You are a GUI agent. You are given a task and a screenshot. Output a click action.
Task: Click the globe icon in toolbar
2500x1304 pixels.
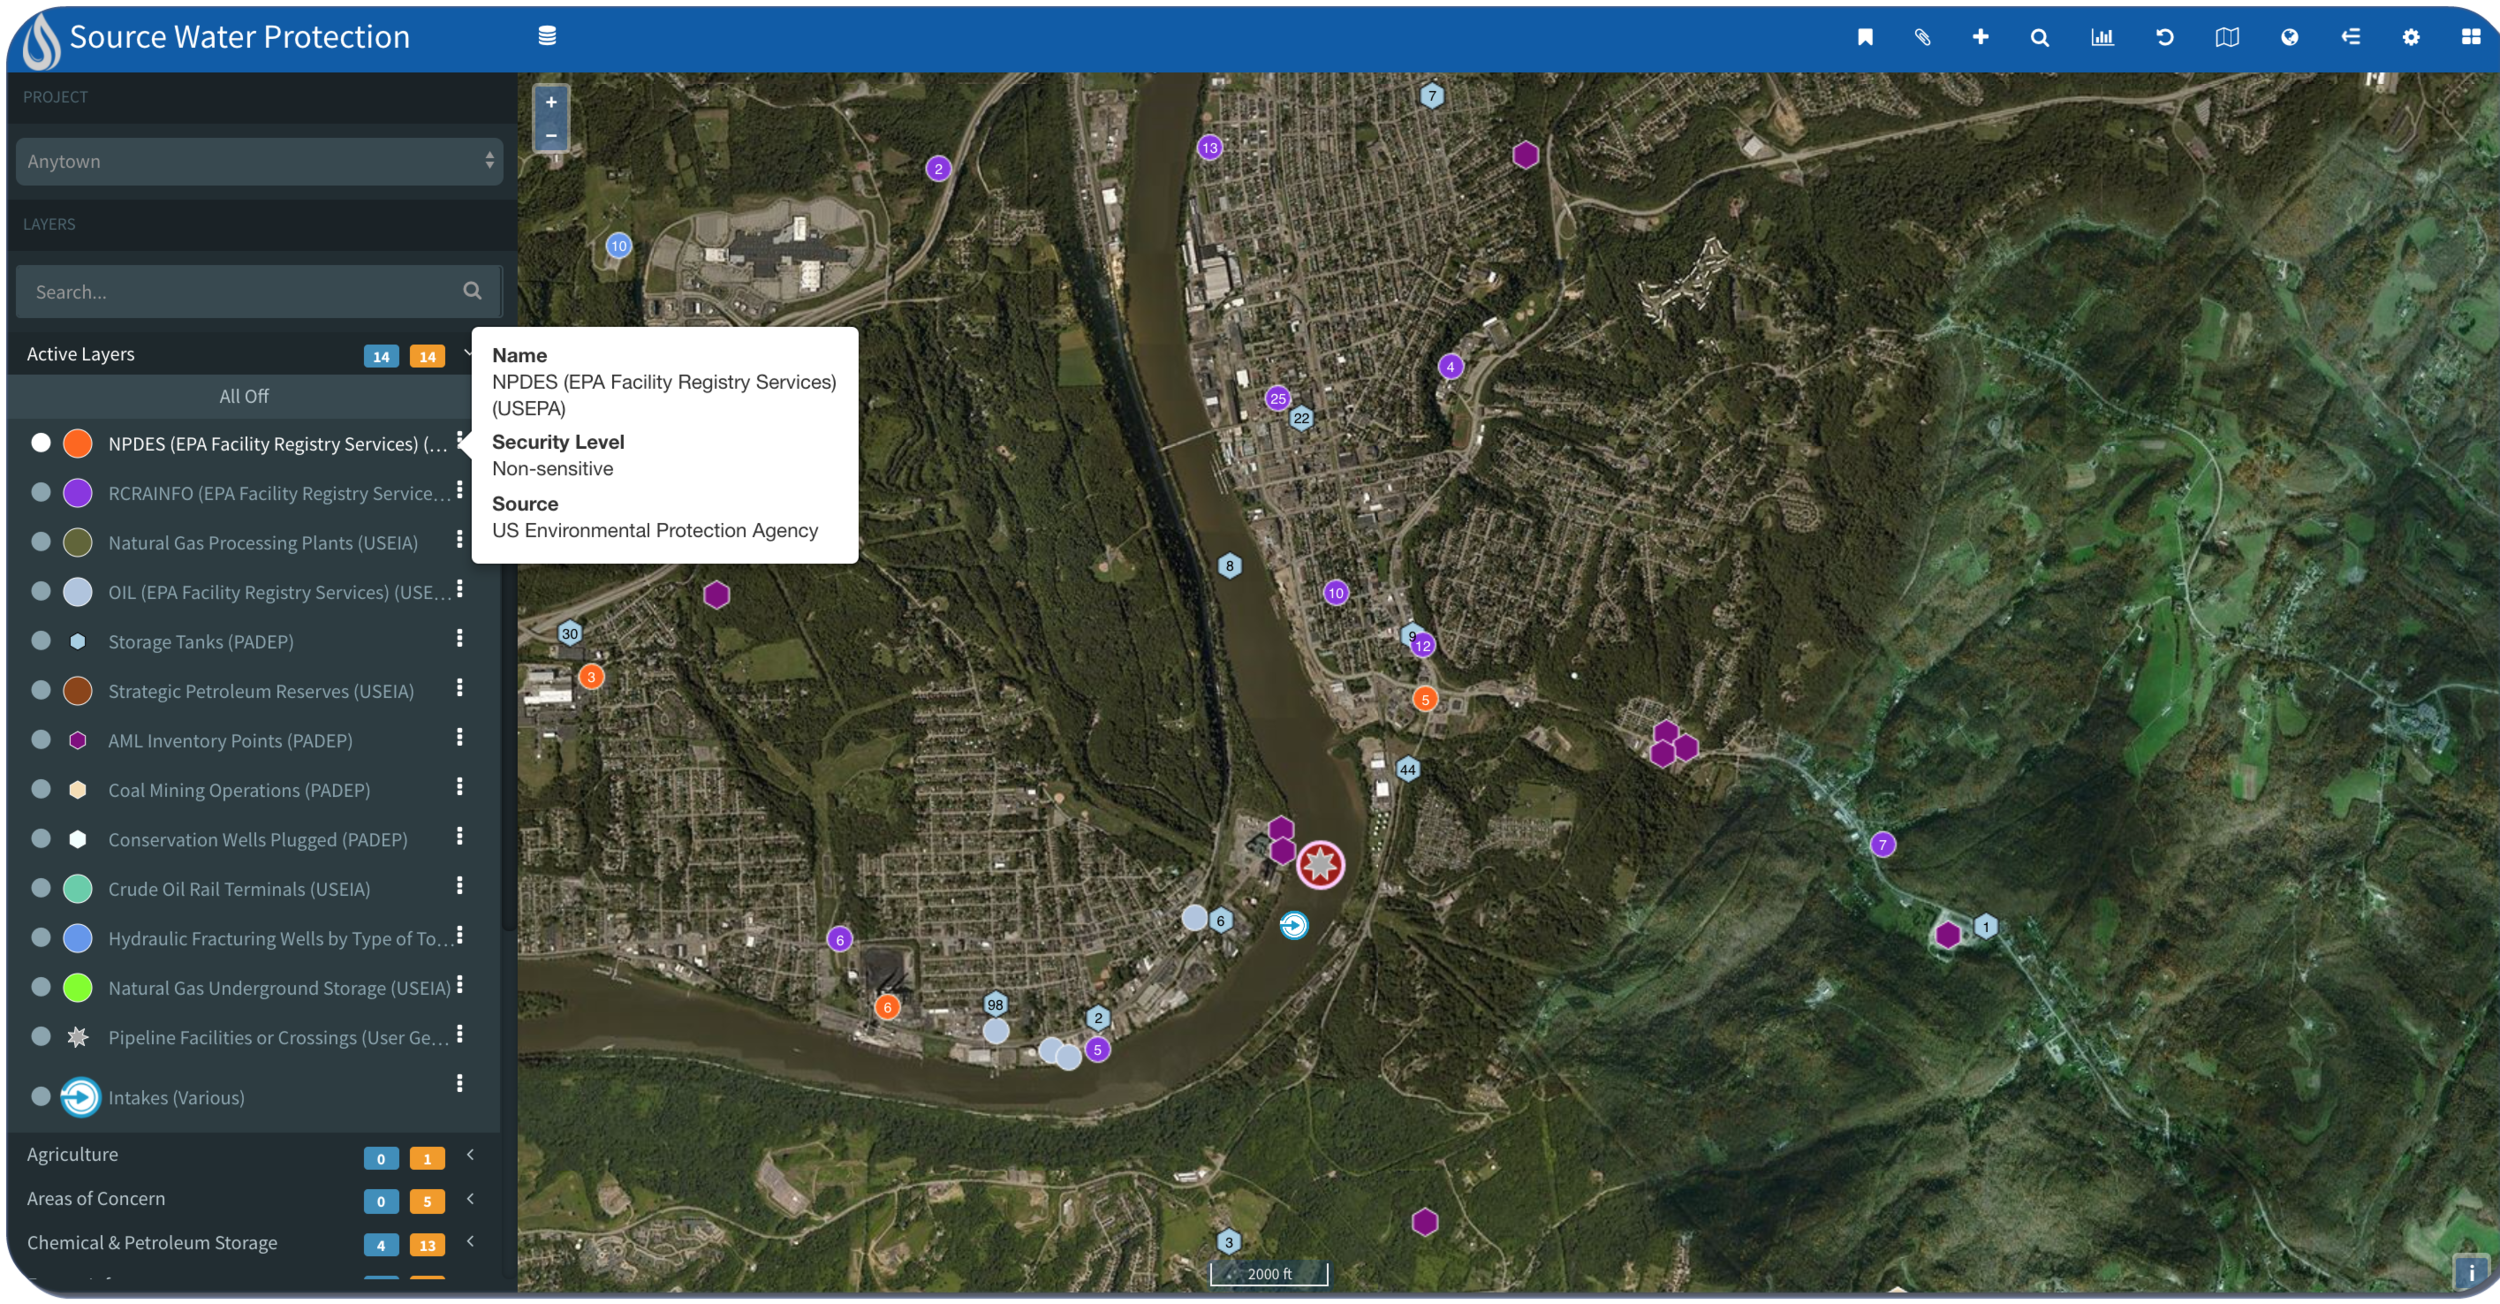coord(2289,37)
